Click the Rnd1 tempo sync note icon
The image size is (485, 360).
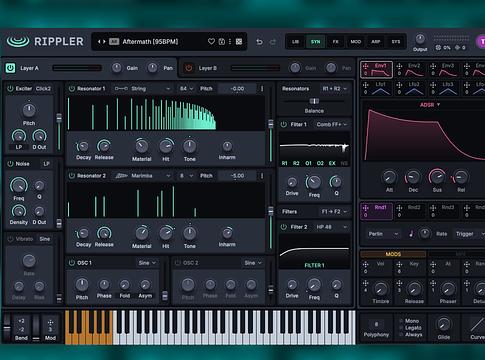411,234
